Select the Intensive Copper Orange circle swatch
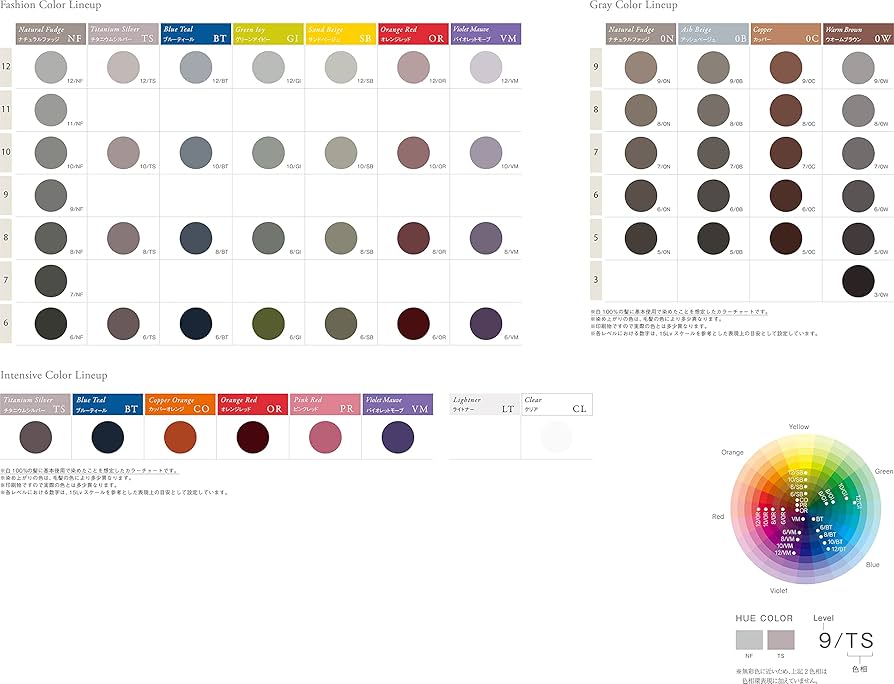Screen dimensions: 894x684 pyautogui.click(x=180, y=437)
